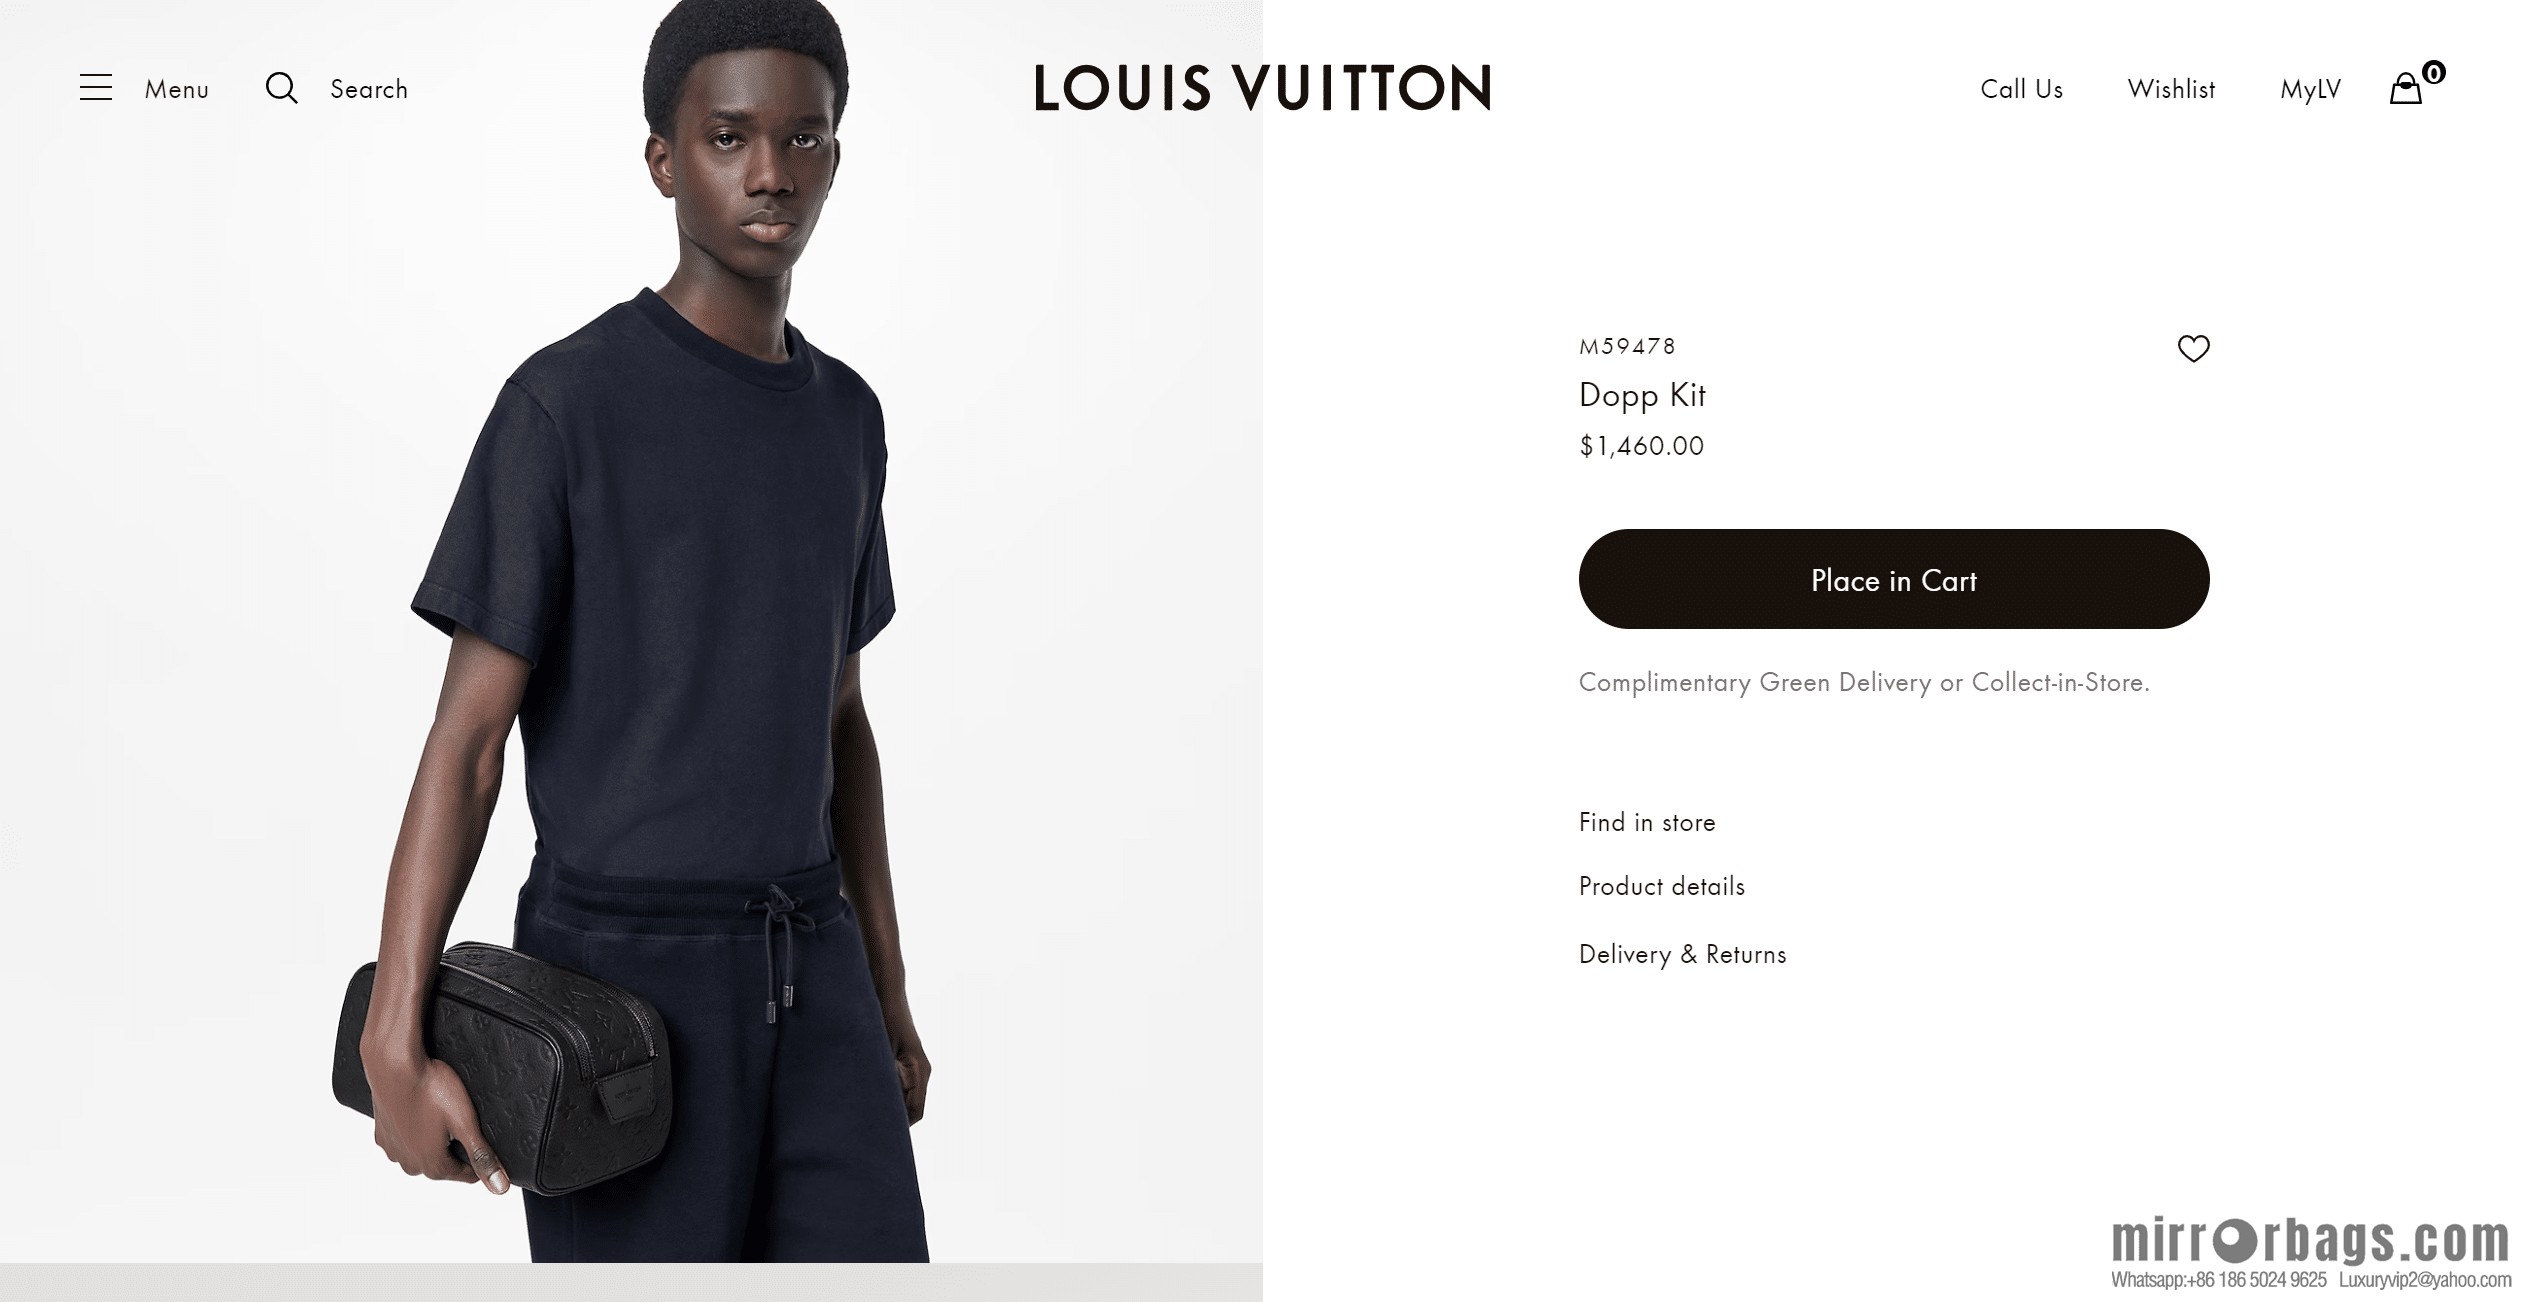Viewport: 2526px width, 1302px height.
Task: Click the image gallery bar below photo
Action: coord(631,1282)
